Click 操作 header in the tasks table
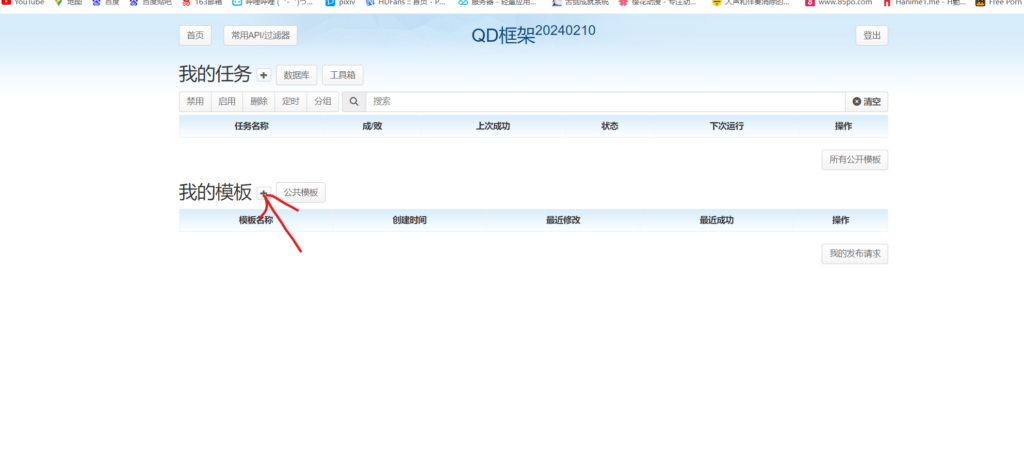This screenshot has height=476, width=1024. click(843, 127)
